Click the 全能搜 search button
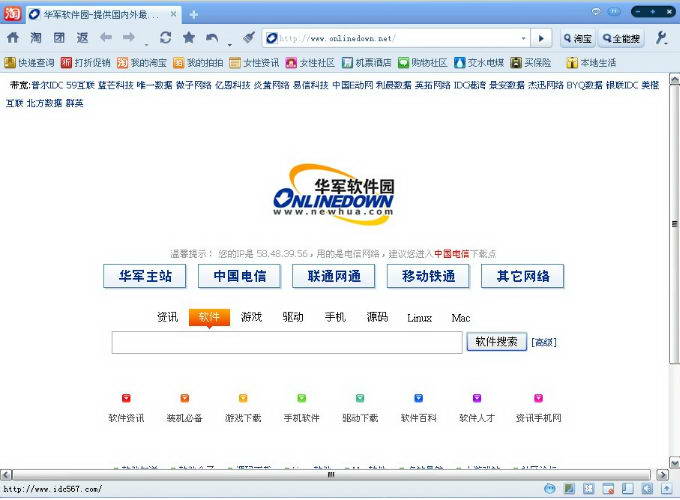This screenshot has width=680, height=500. pos(621,39)
